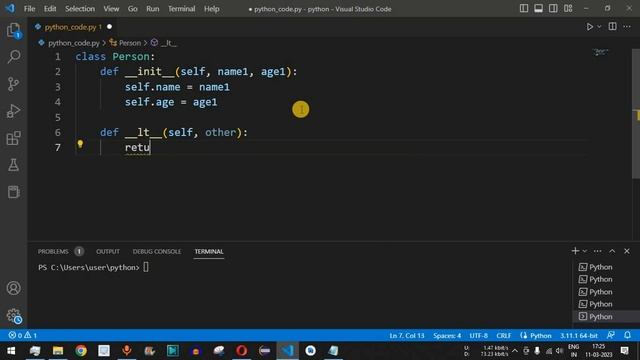Open notifications bell in status bar
Image resolution: width=640 pixels, height=360 pixels.
point(627,335)
